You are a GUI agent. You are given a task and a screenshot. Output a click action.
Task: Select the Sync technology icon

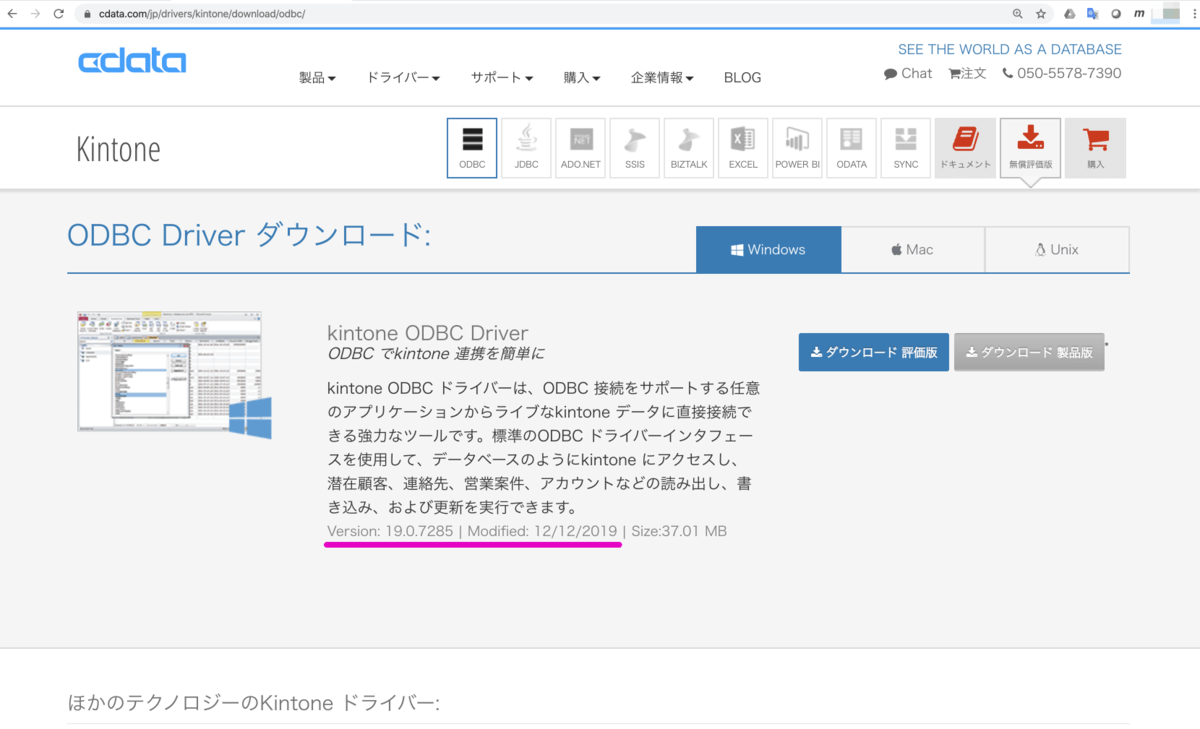click(x=906, y=148)
